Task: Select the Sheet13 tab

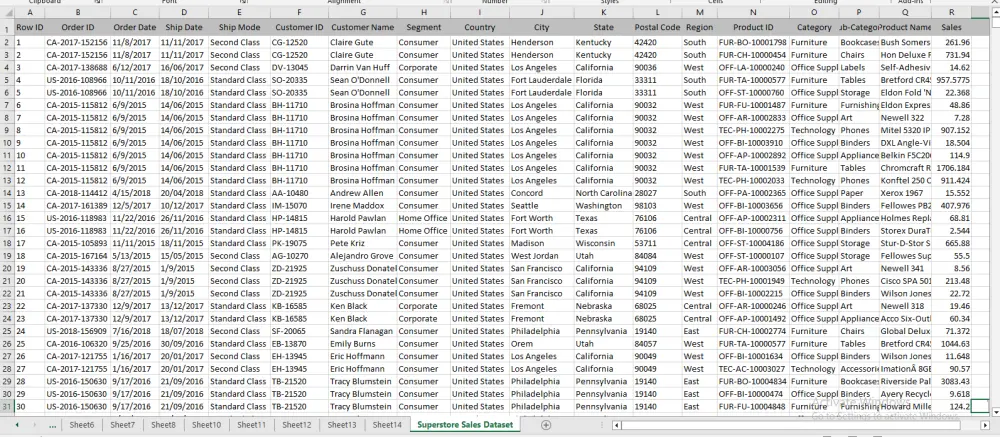Action: (x=342, y=425)
